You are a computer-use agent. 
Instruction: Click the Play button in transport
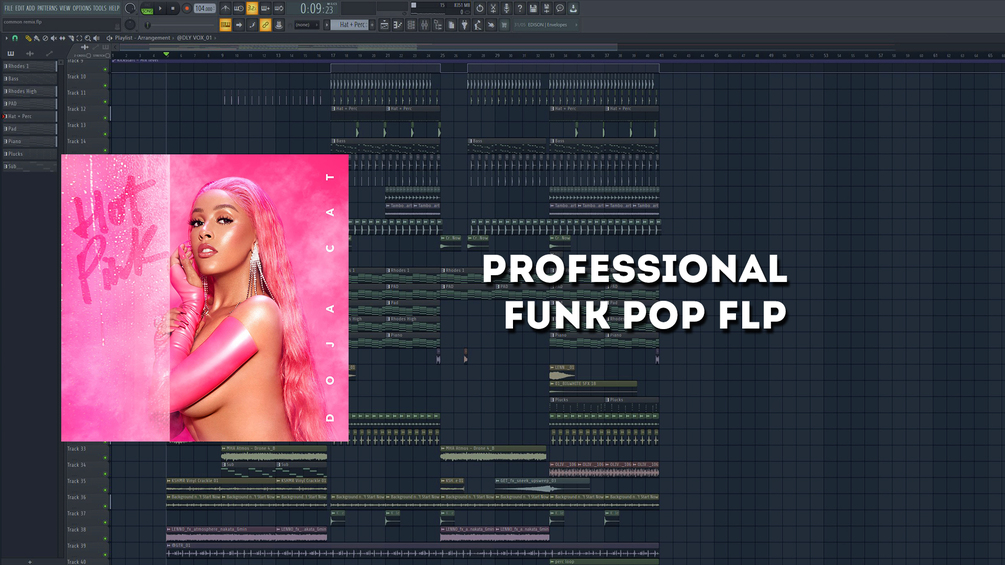click(x=160, y=8)
